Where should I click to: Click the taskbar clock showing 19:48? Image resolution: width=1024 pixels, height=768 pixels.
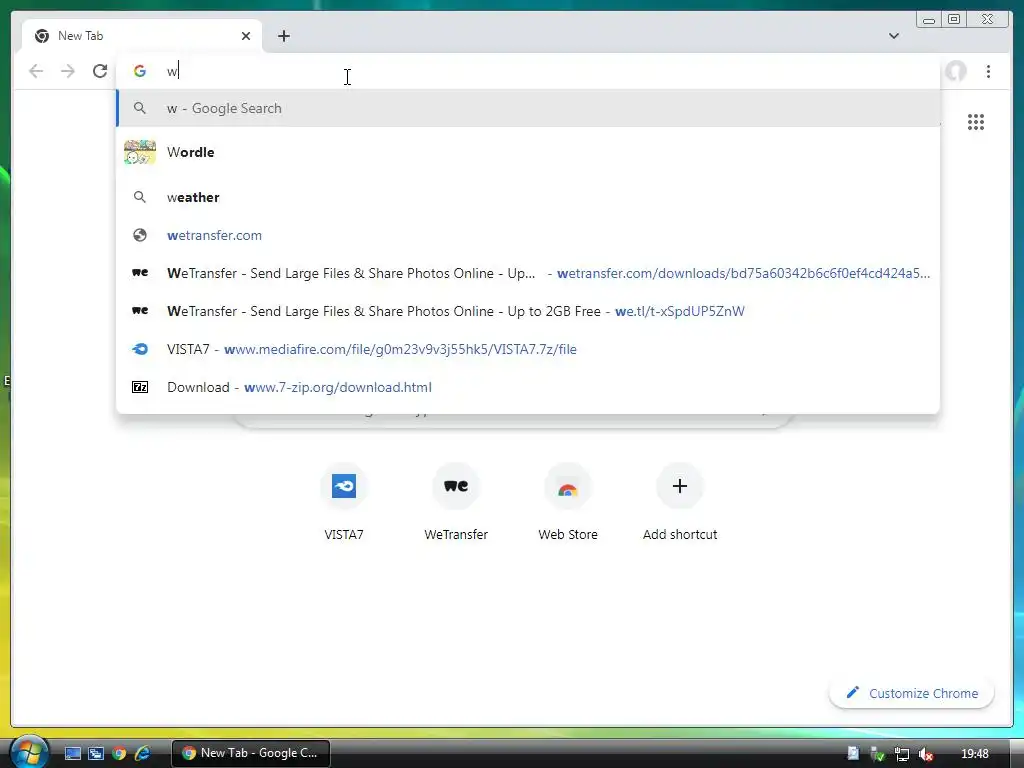coord(975,754)
